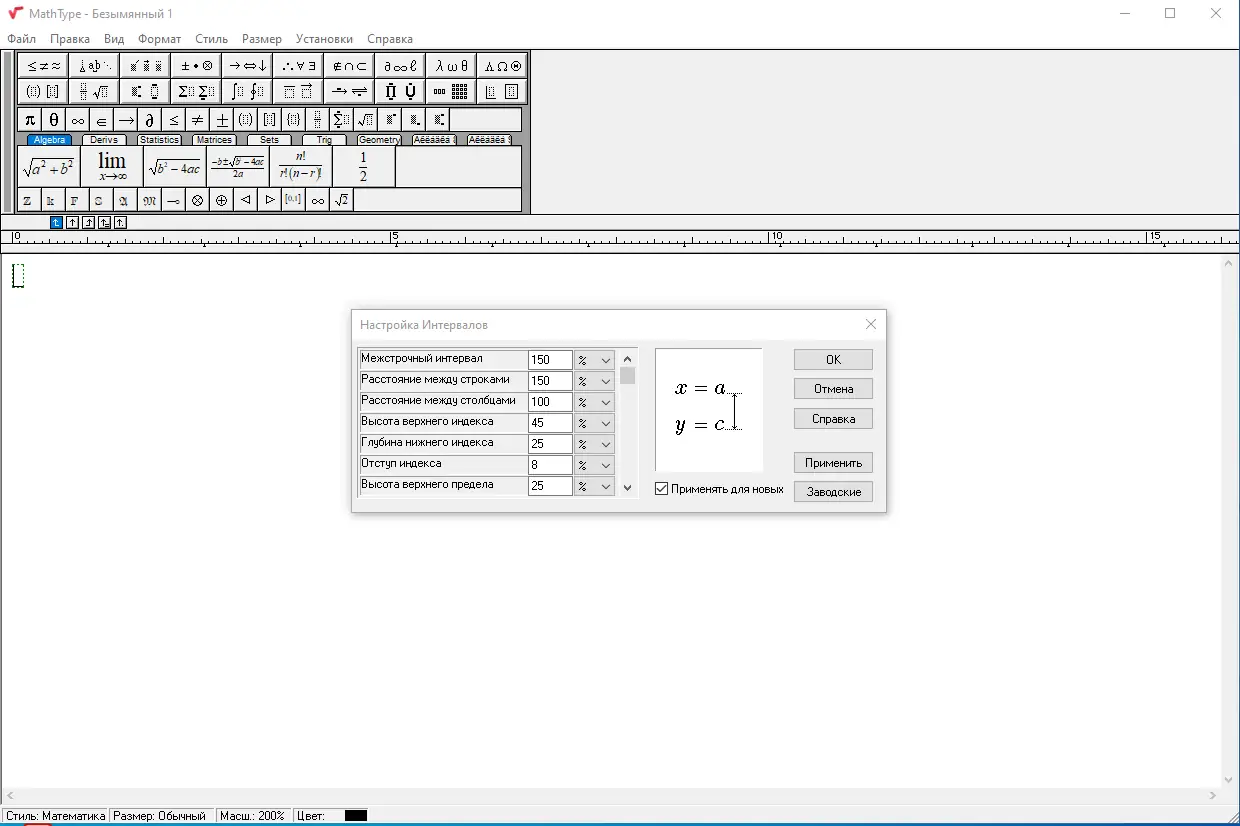Image resolution: width=1240 pixels, height=826 pixels.
Task: Open the matrix templates palette
Action: [x=451, y=92]
